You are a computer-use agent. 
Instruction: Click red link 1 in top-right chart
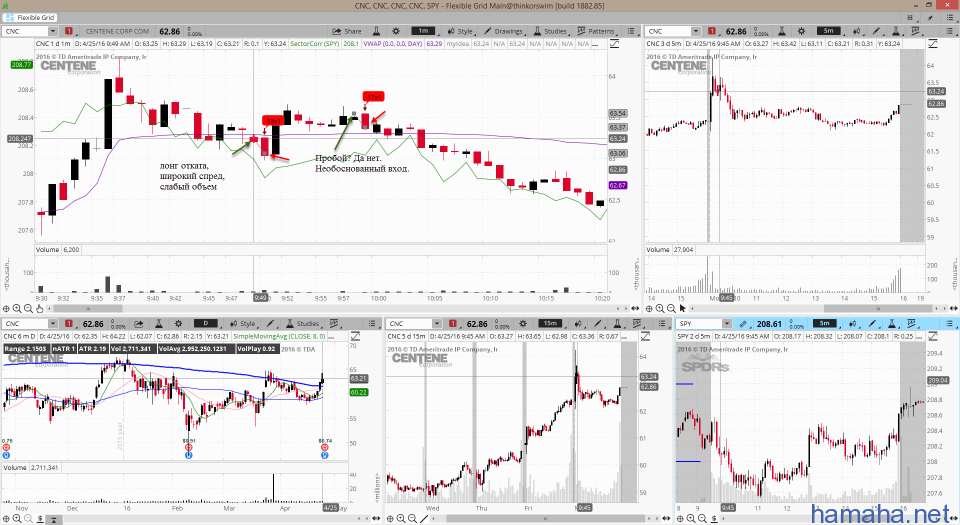[711, 31]
